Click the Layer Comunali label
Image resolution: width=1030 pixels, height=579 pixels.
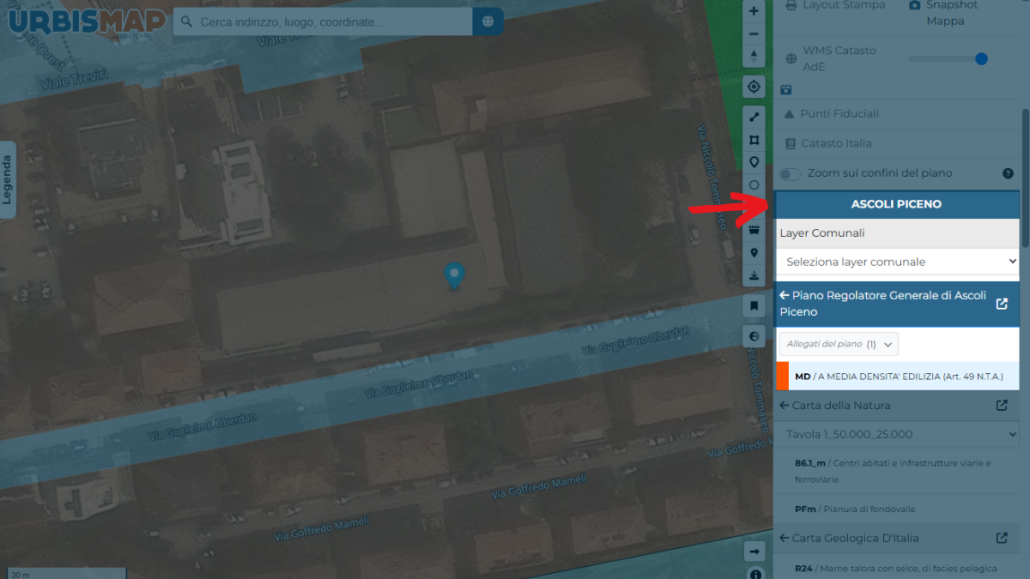822,233
